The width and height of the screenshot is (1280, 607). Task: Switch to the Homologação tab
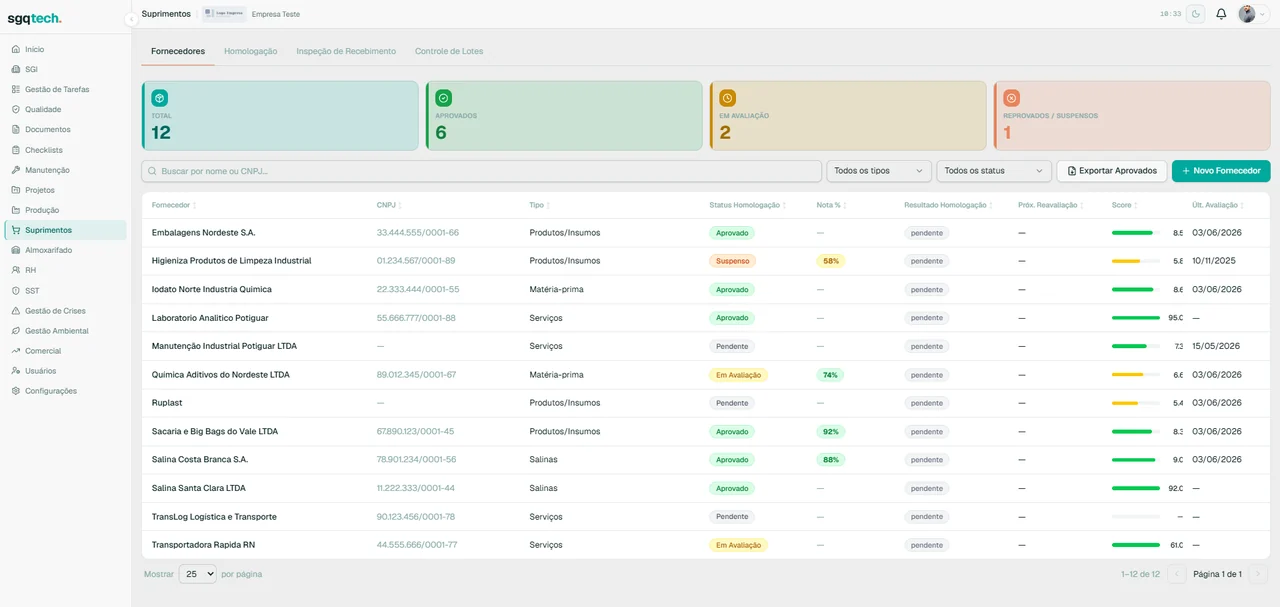coord(251,51)
